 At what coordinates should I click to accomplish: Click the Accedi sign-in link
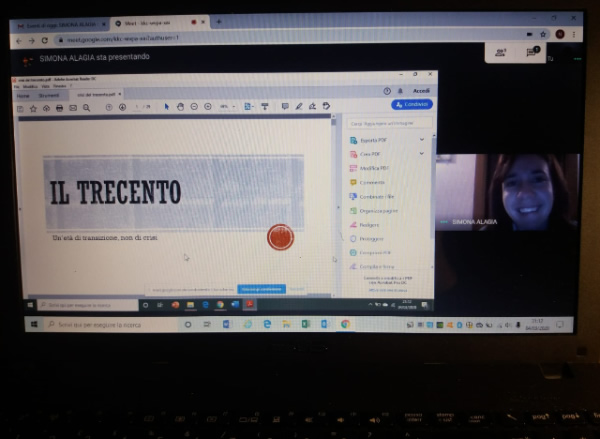point(421,91)
